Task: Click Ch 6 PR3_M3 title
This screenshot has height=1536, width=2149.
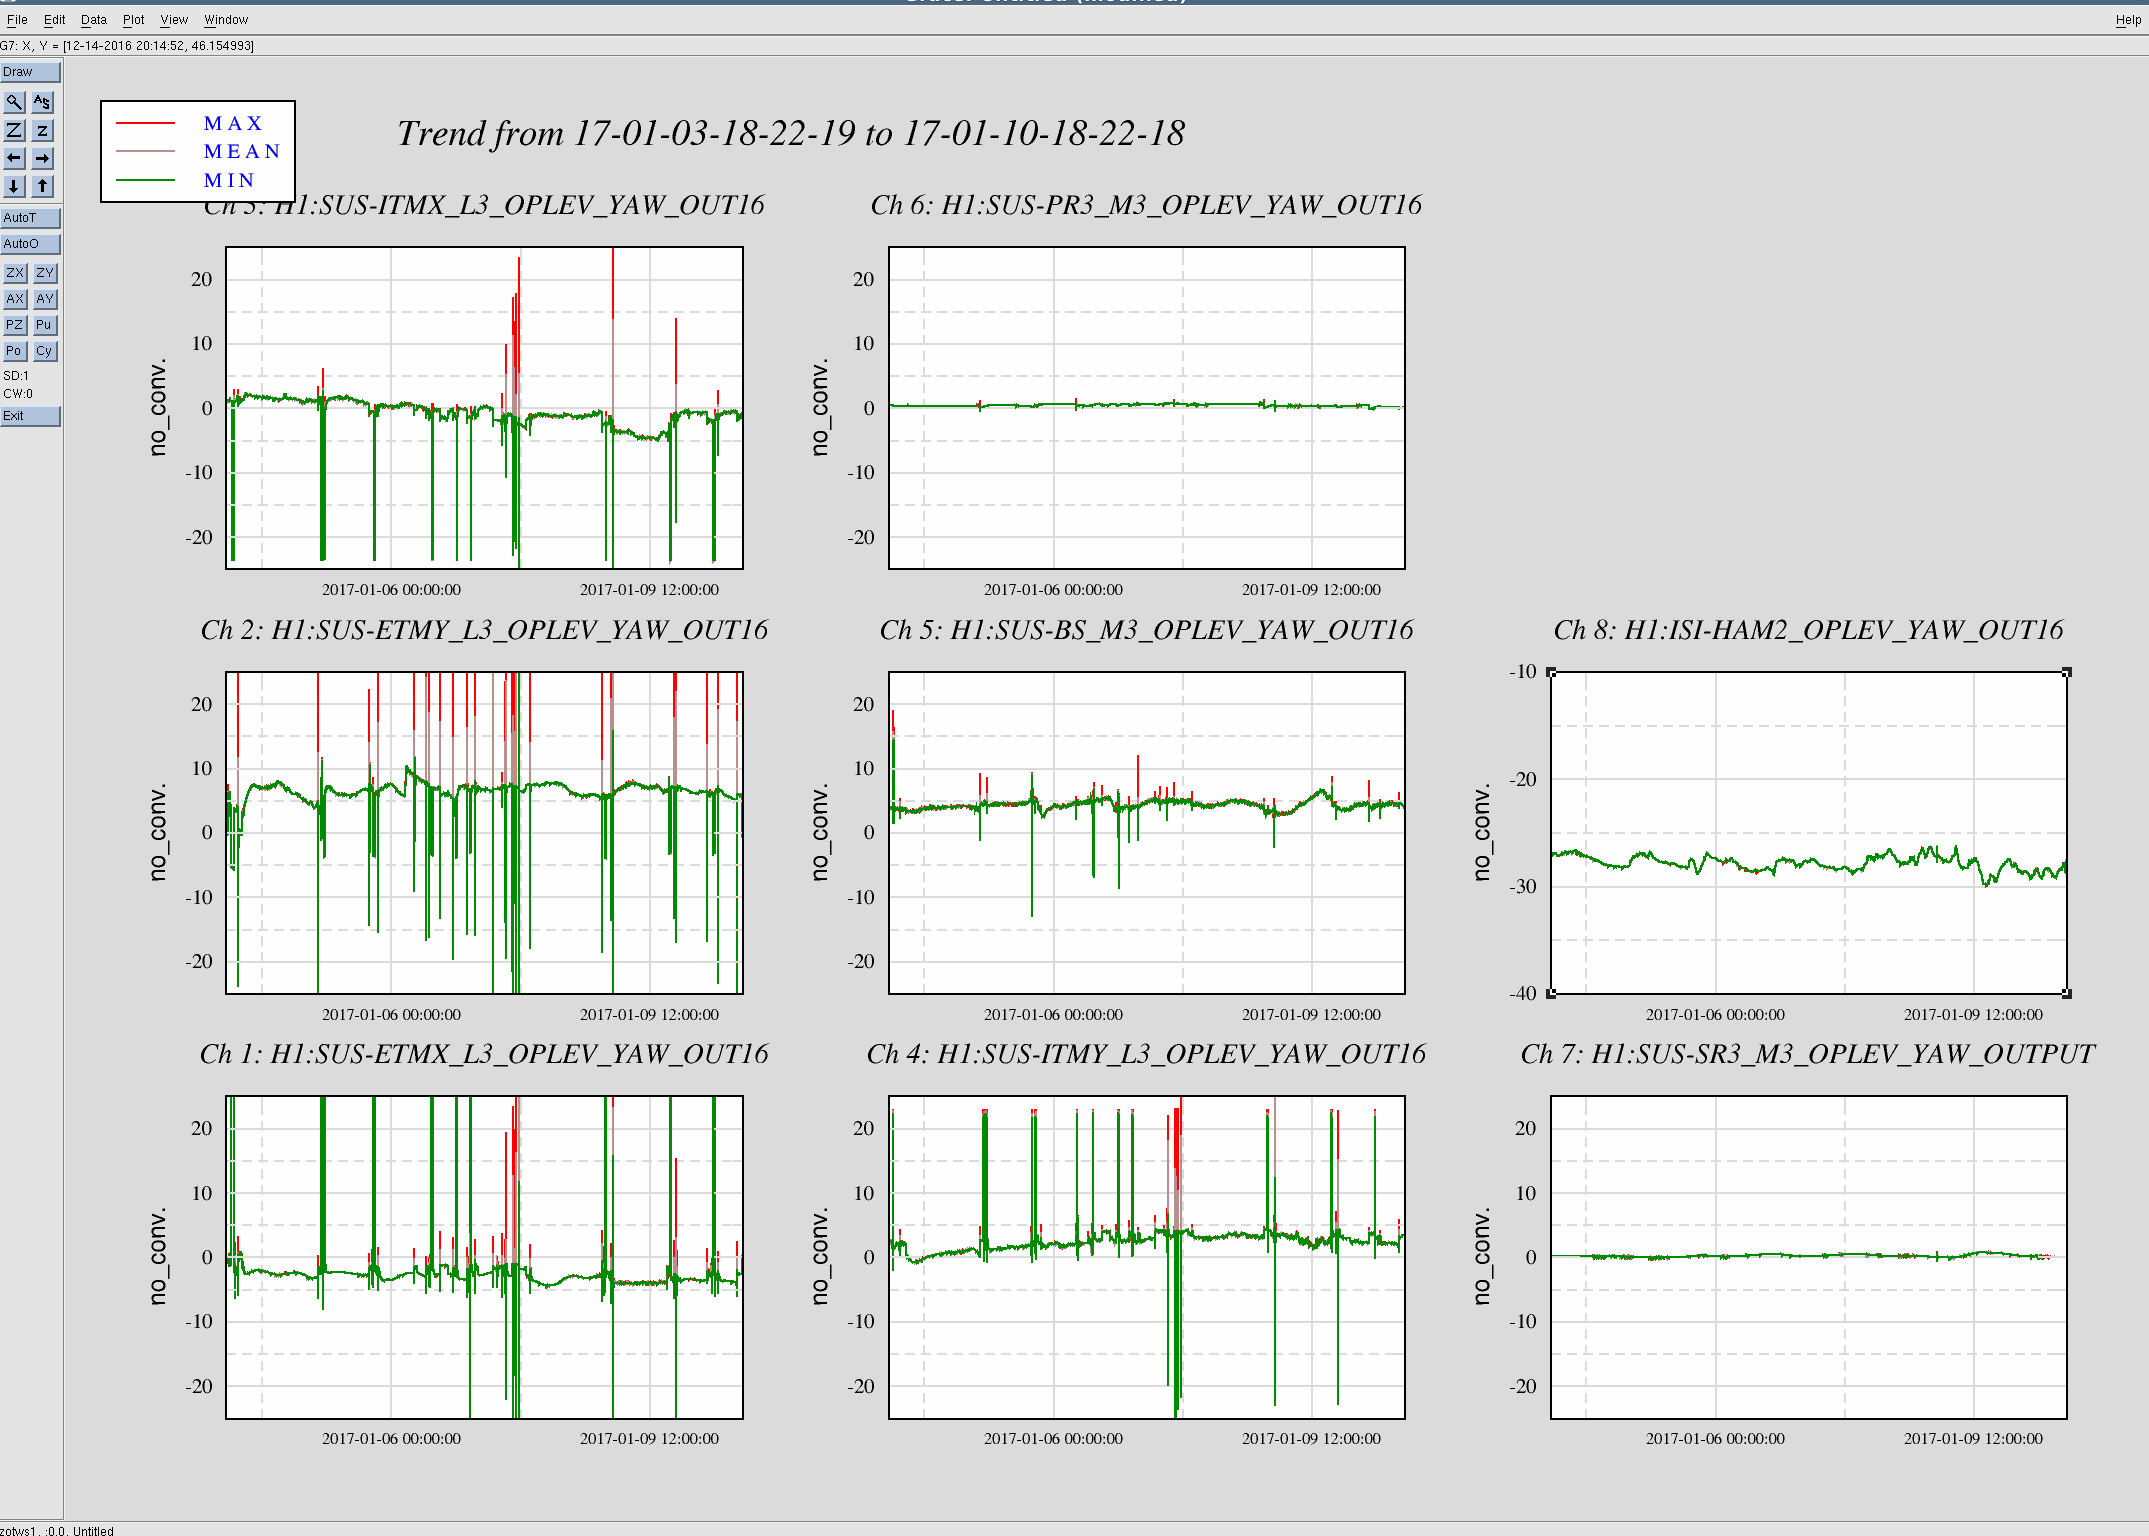Action: (x=1146, y=205)
